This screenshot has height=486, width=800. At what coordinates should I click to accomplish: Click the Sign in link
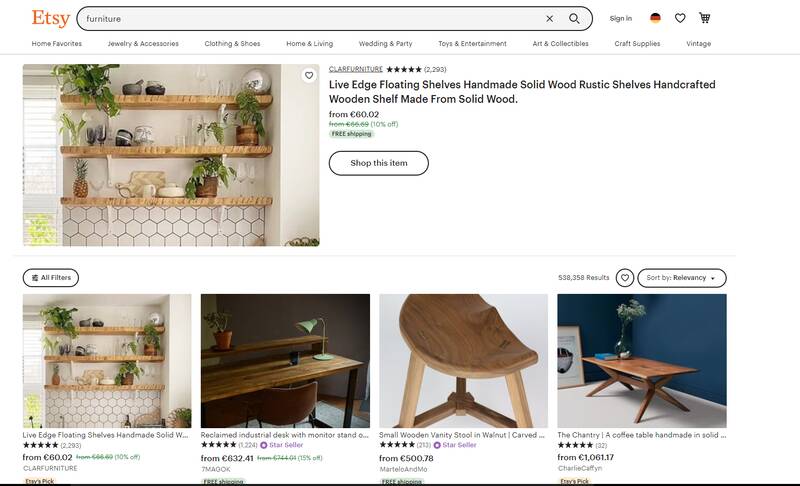pyautogui.click(x=620, y=18)
